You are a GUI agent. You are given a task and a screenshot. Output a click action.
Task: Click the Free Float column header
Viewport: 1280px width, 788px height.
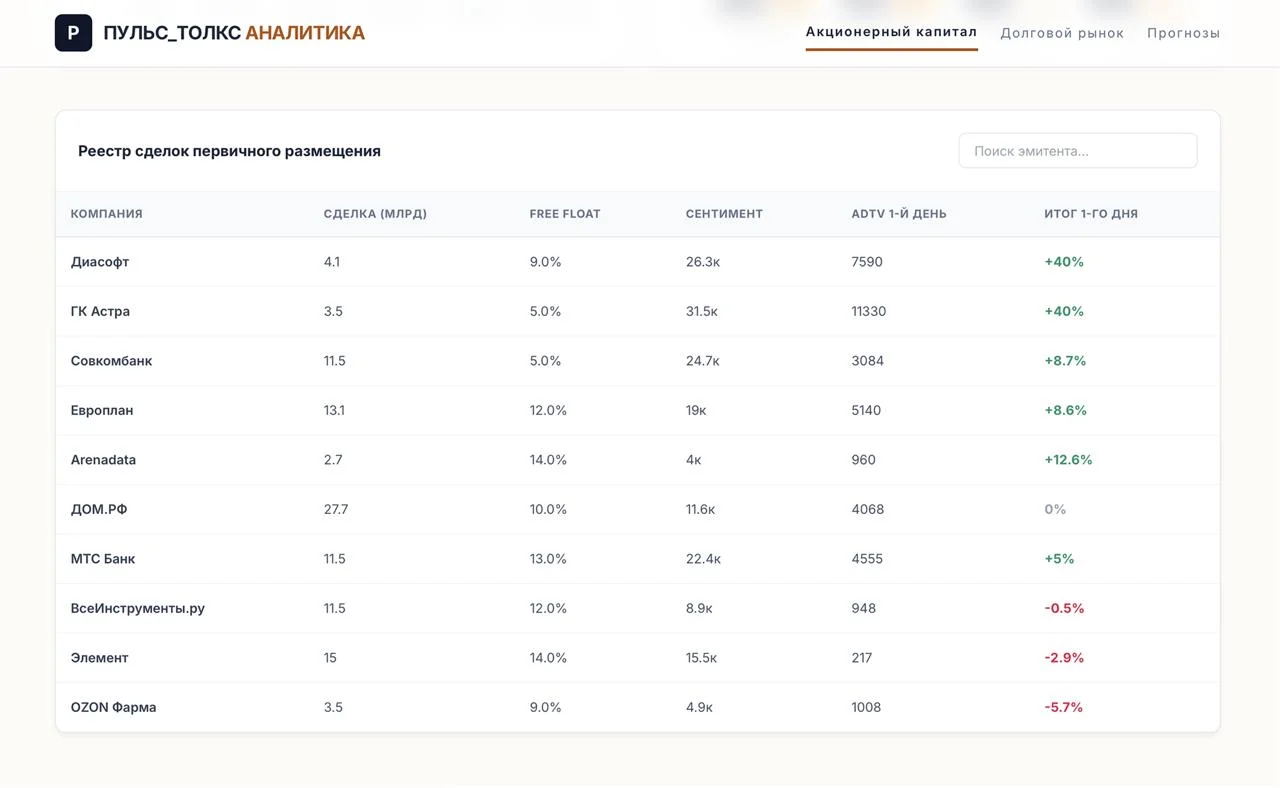[565, 214]
